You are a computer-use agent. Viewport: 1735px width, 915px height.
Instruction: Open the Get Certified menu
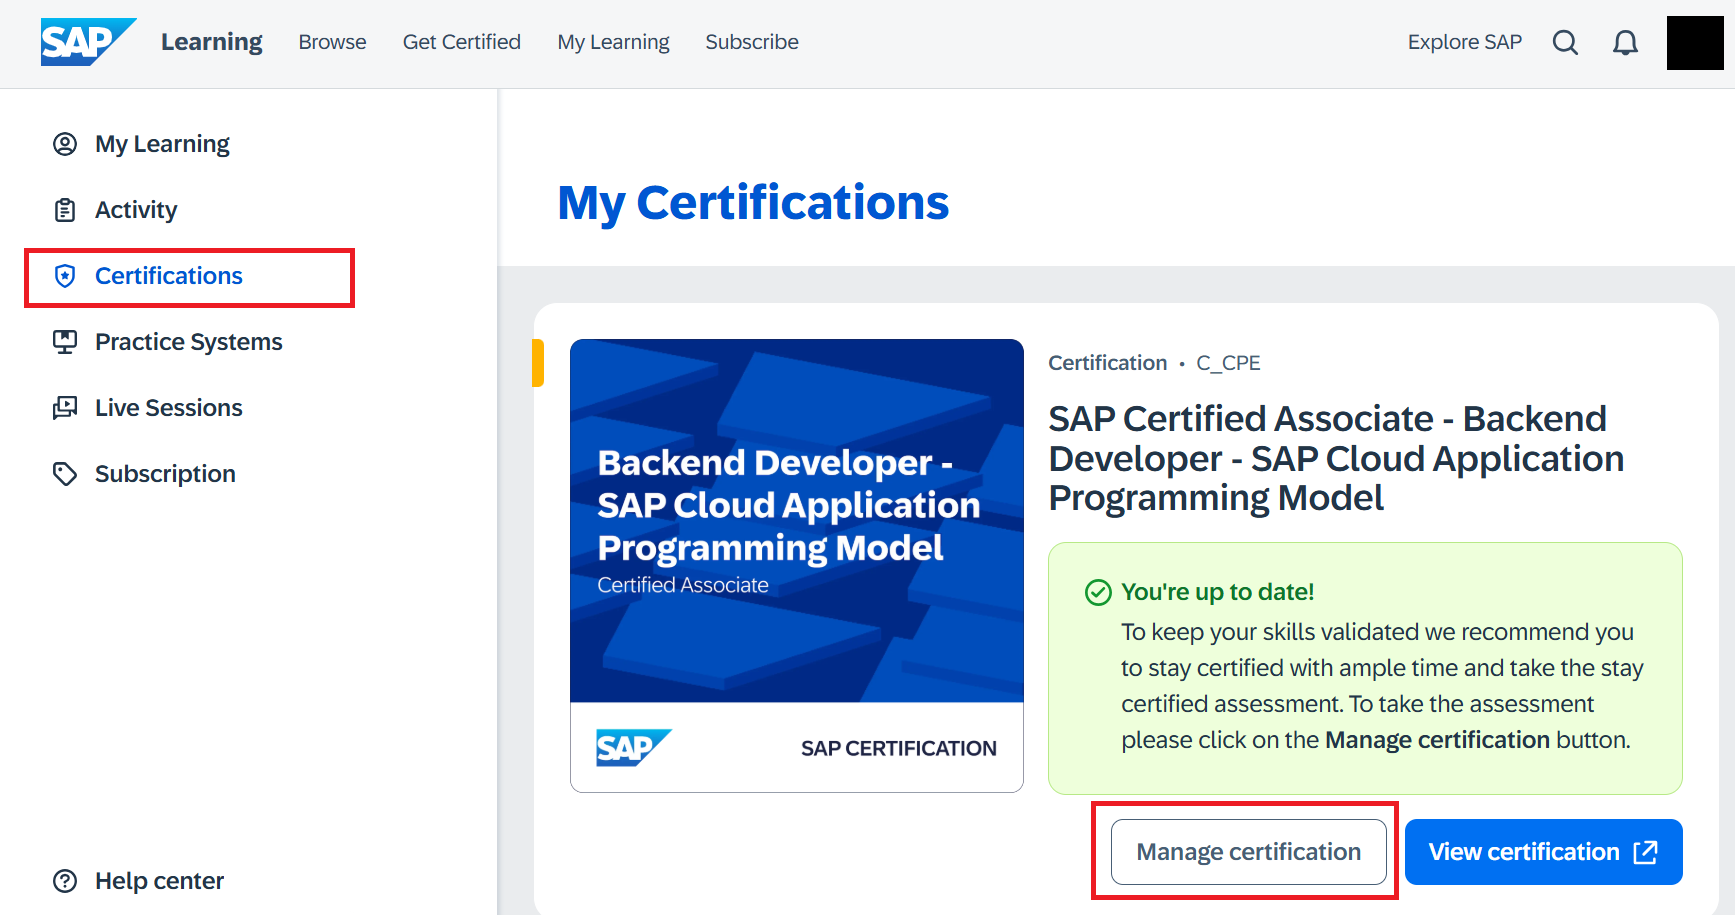461,42
